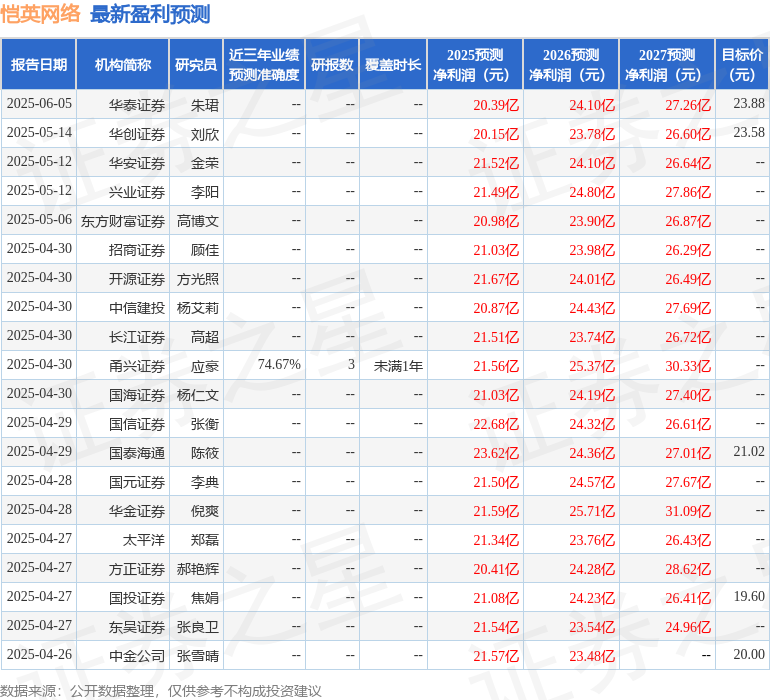Click the 2027预测净利润 column header
The width and height of the screenshot is (770, 700).
tap(667, 65)
